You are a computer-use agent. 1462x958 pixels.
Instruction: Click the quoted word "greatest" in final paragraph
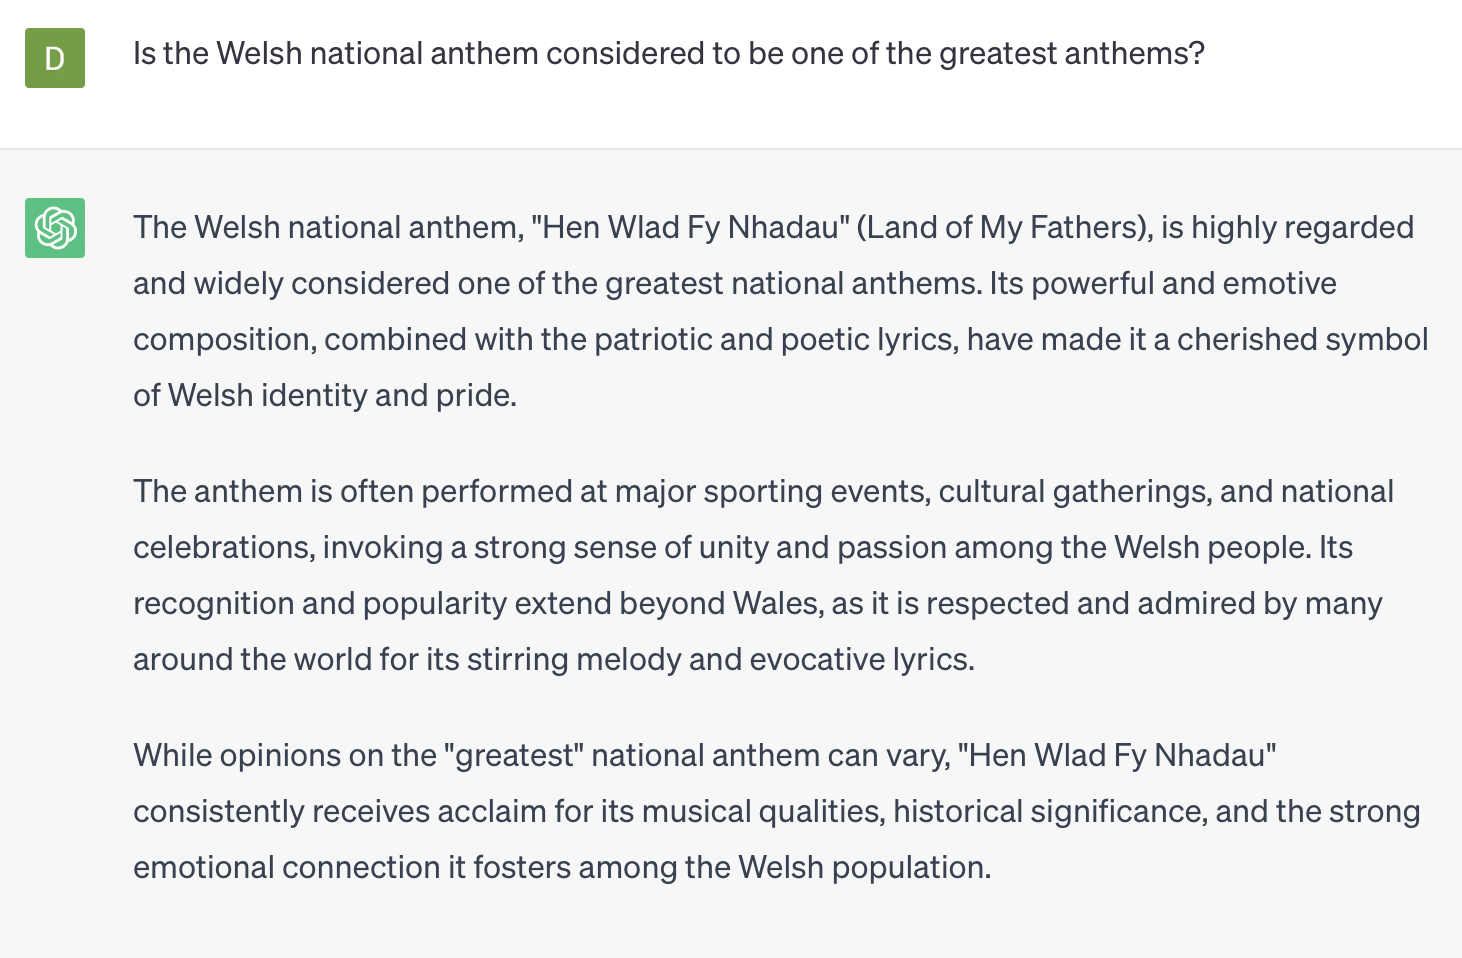click(x=515, y=755)
